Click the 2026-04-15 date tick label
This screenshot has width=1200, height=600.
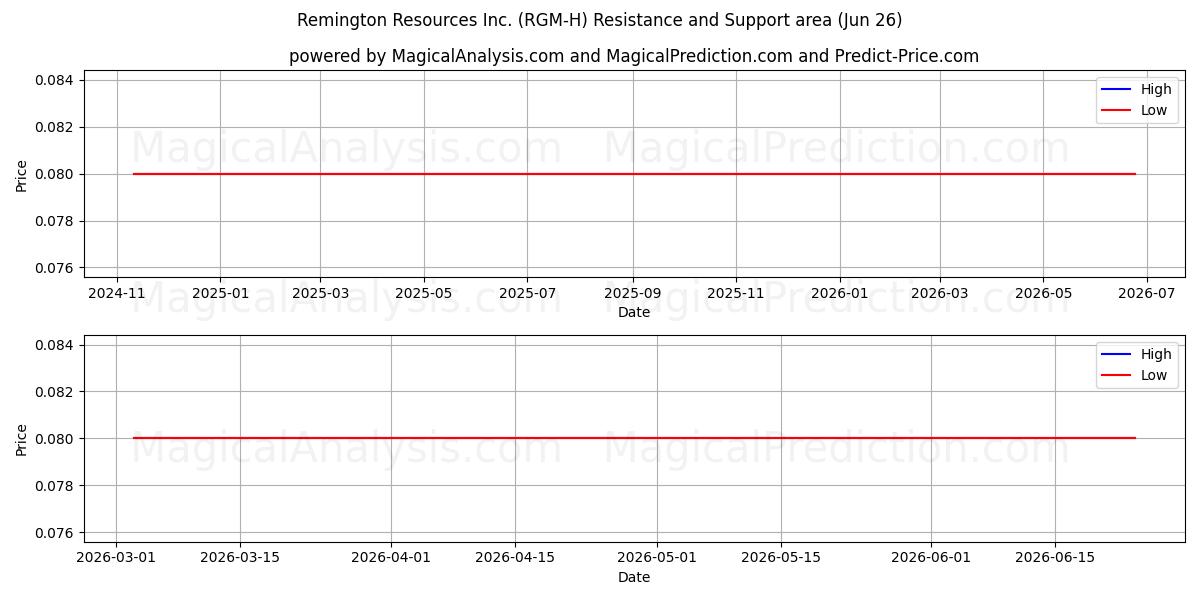(515, 560)
